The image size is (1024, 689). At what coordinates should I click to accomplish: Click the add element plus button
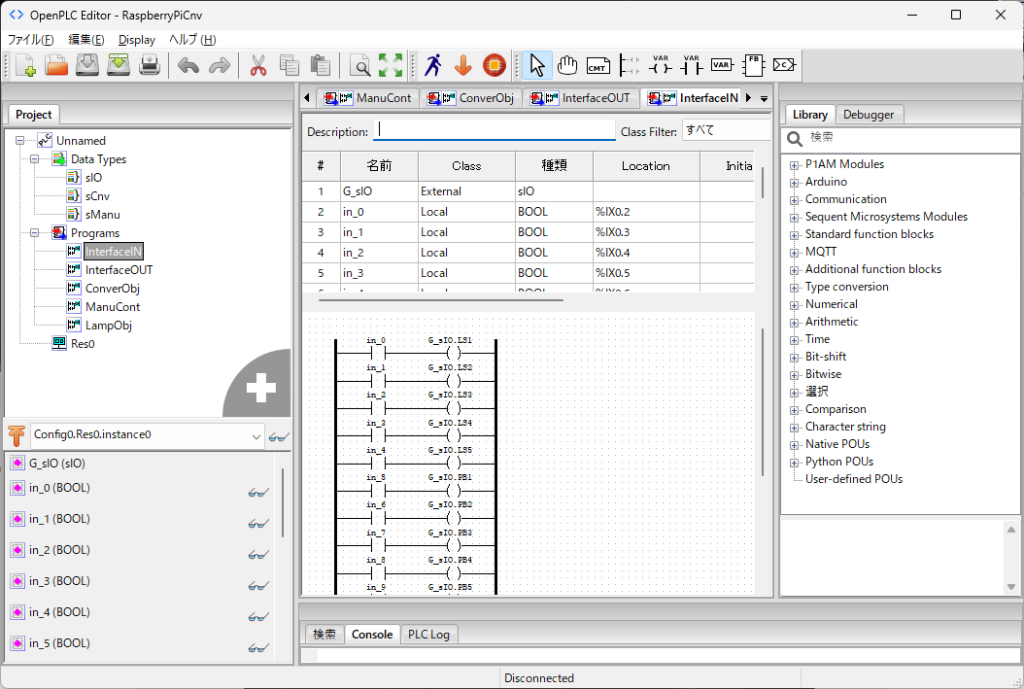(x=261, y=387)
